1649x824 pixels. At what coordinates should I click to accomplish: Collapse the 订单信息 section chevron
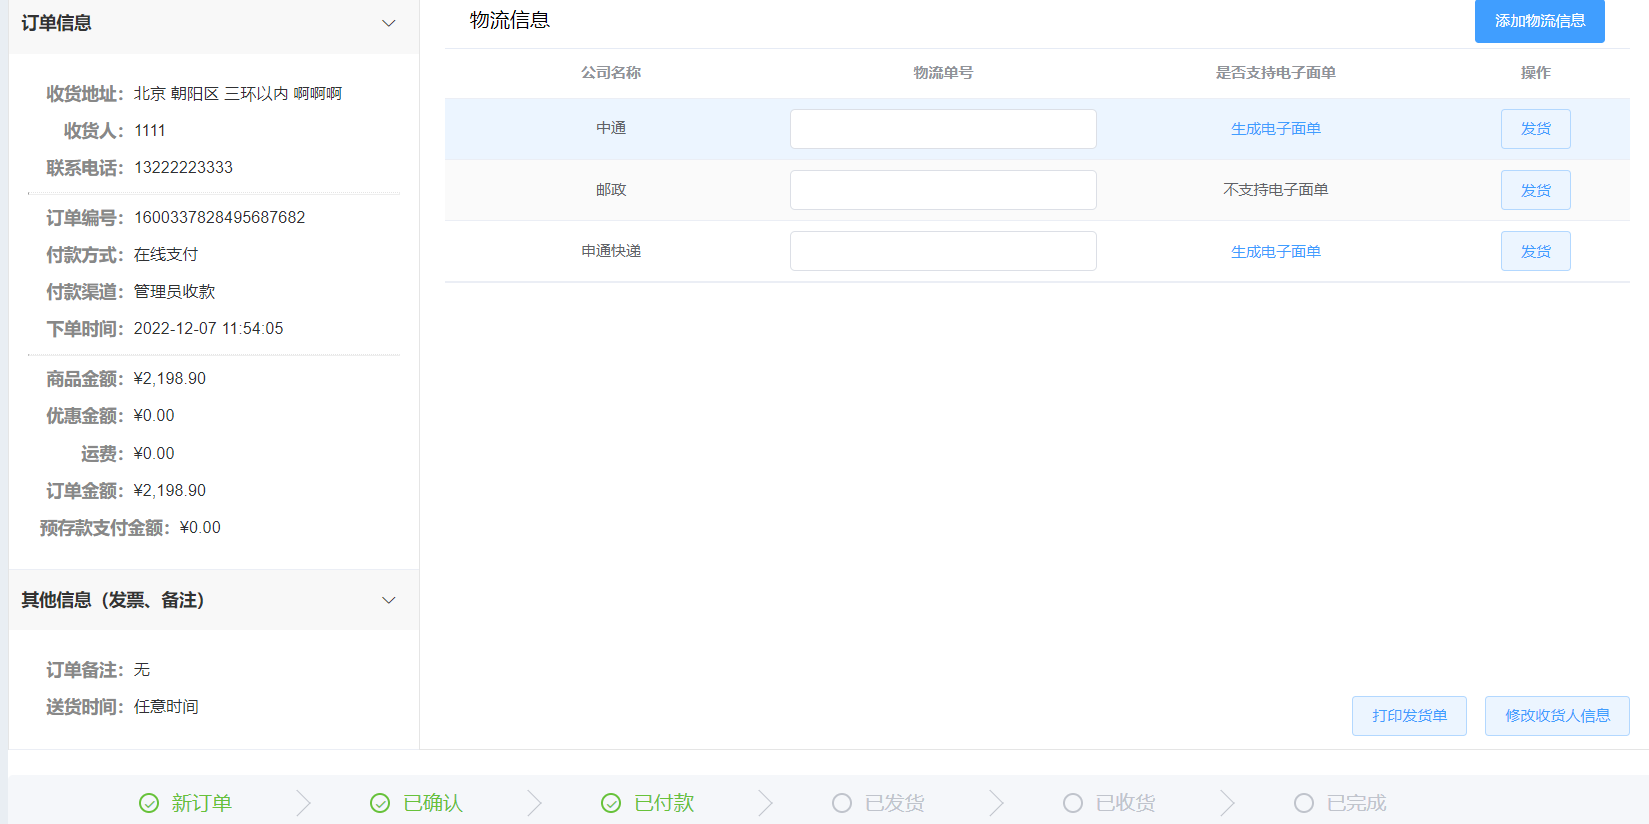[x=389, y=23]
